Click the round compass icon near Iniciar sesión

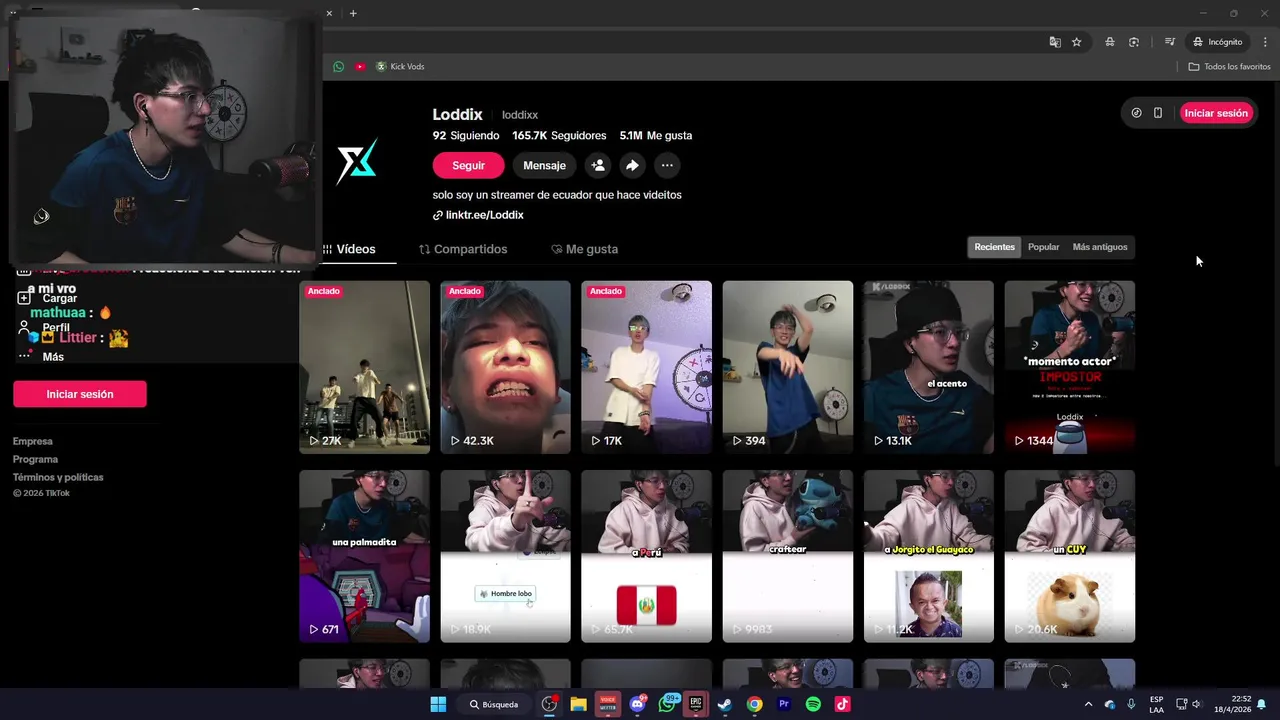pos(1136,113)
